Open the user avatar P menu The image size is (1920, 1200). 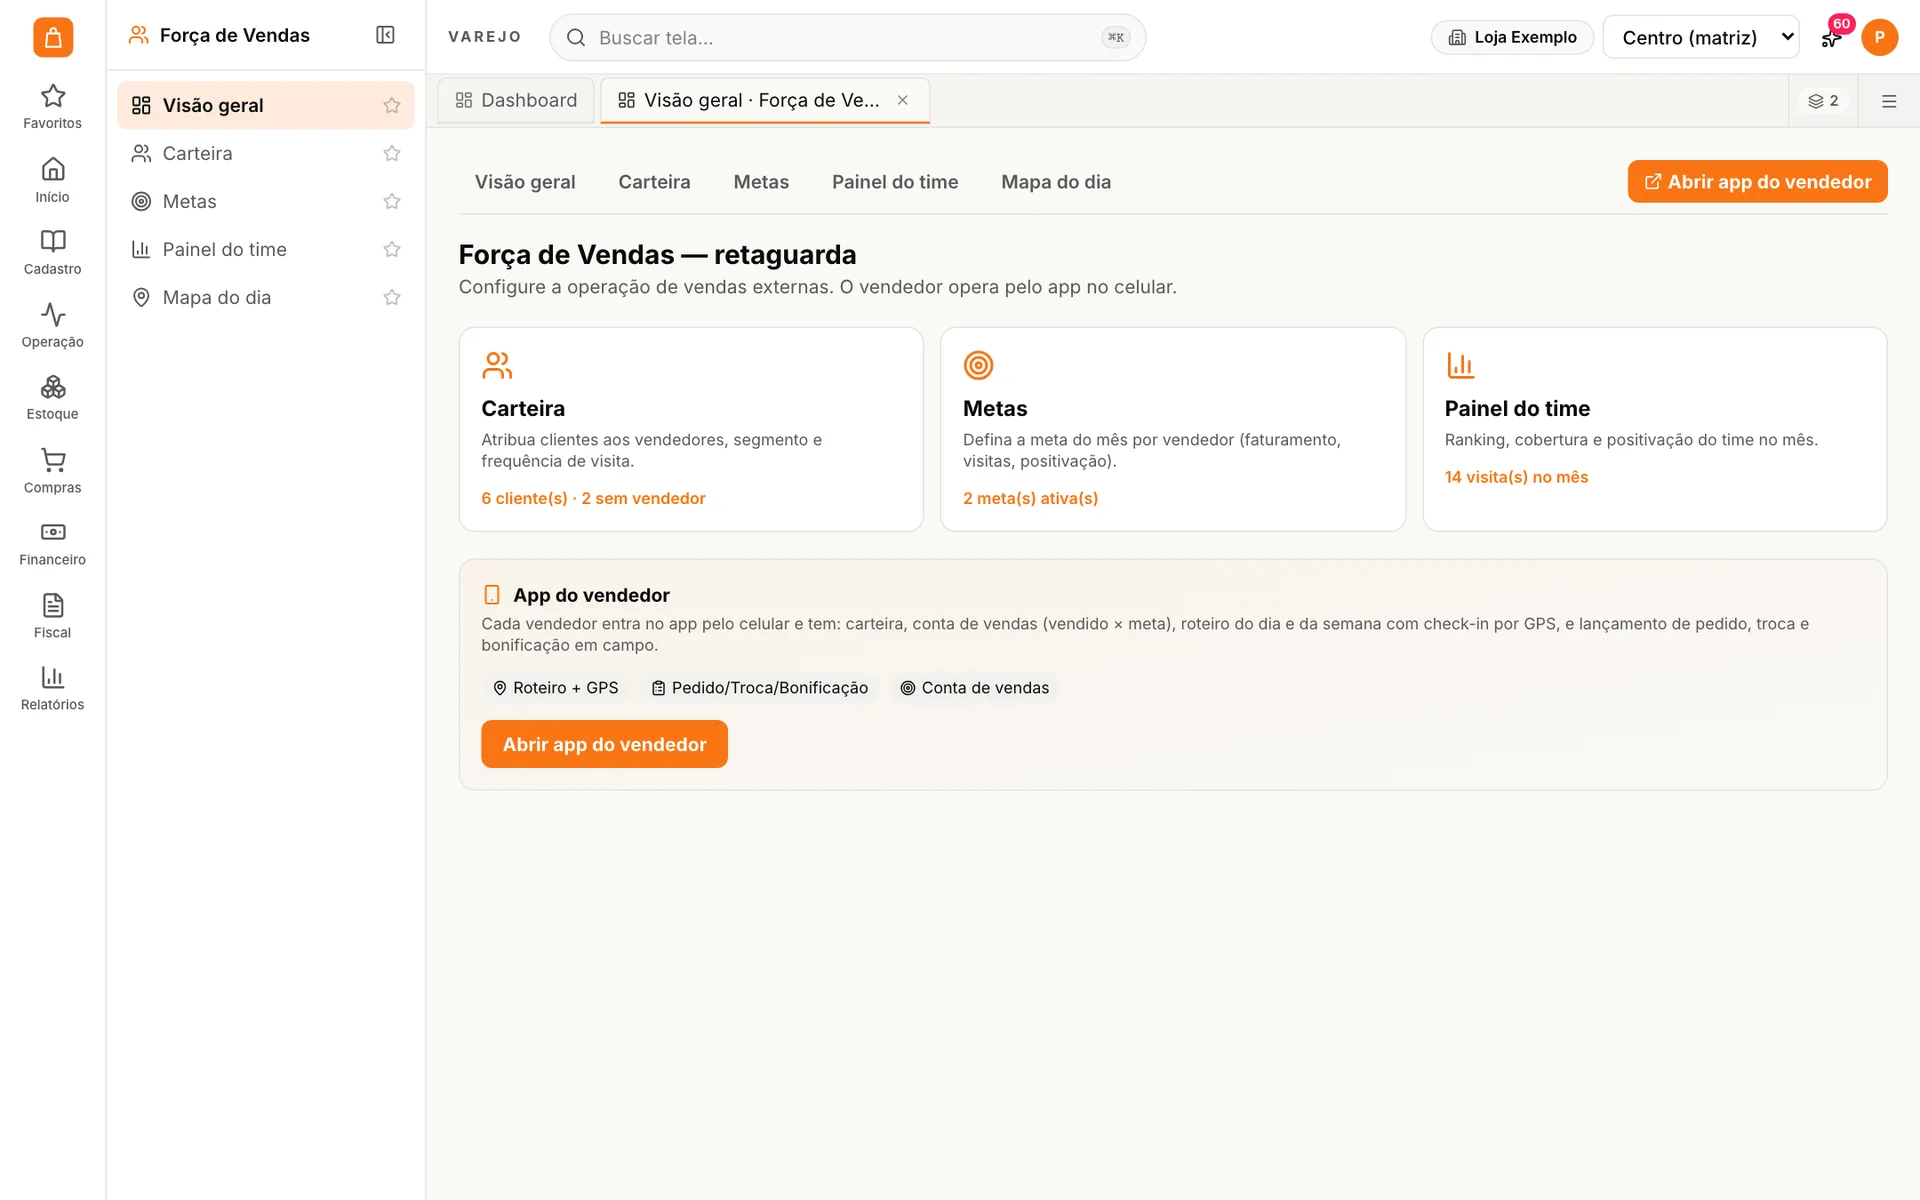click(x=1879, y=37)
